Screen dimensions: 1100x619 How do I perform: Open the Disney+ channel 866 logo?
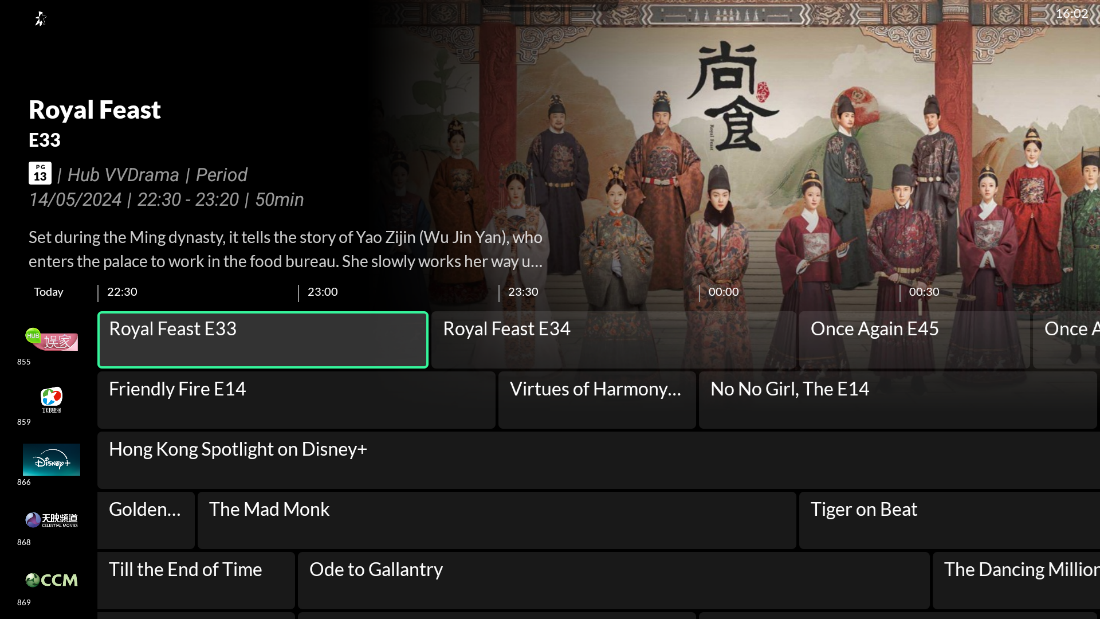[51, 460]
